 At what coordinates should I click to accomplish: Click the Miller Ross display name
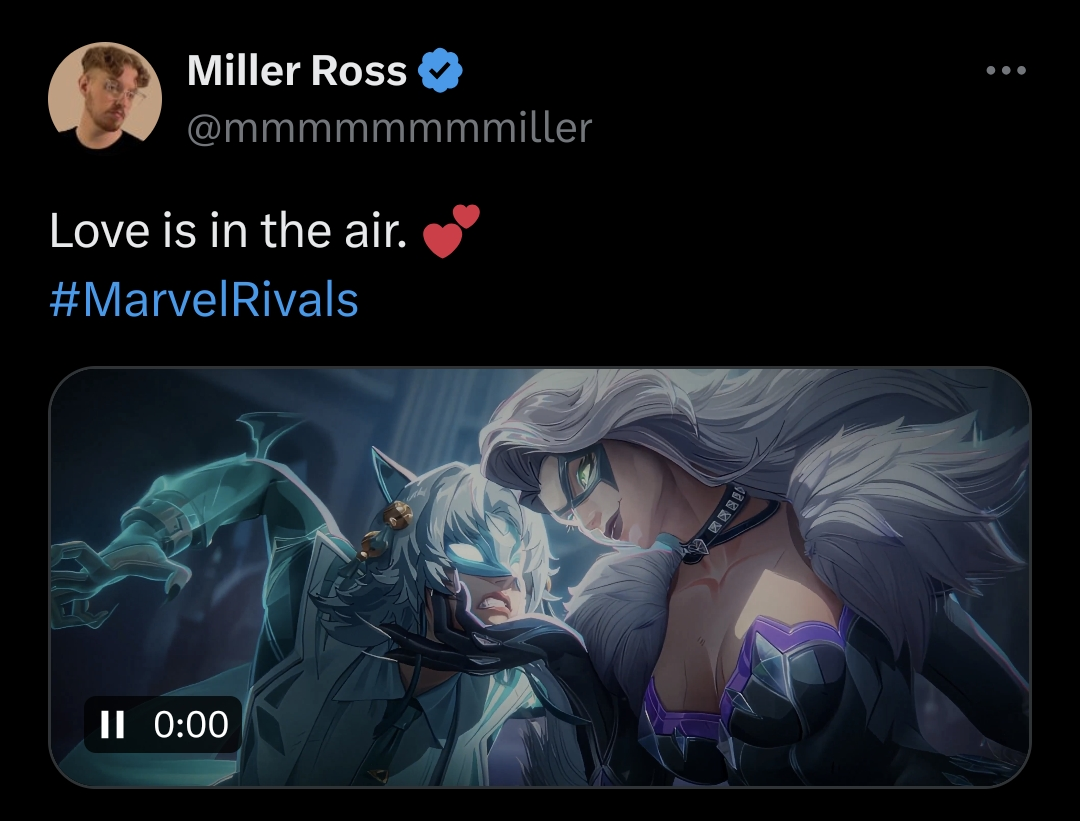[x=297, y=71]
